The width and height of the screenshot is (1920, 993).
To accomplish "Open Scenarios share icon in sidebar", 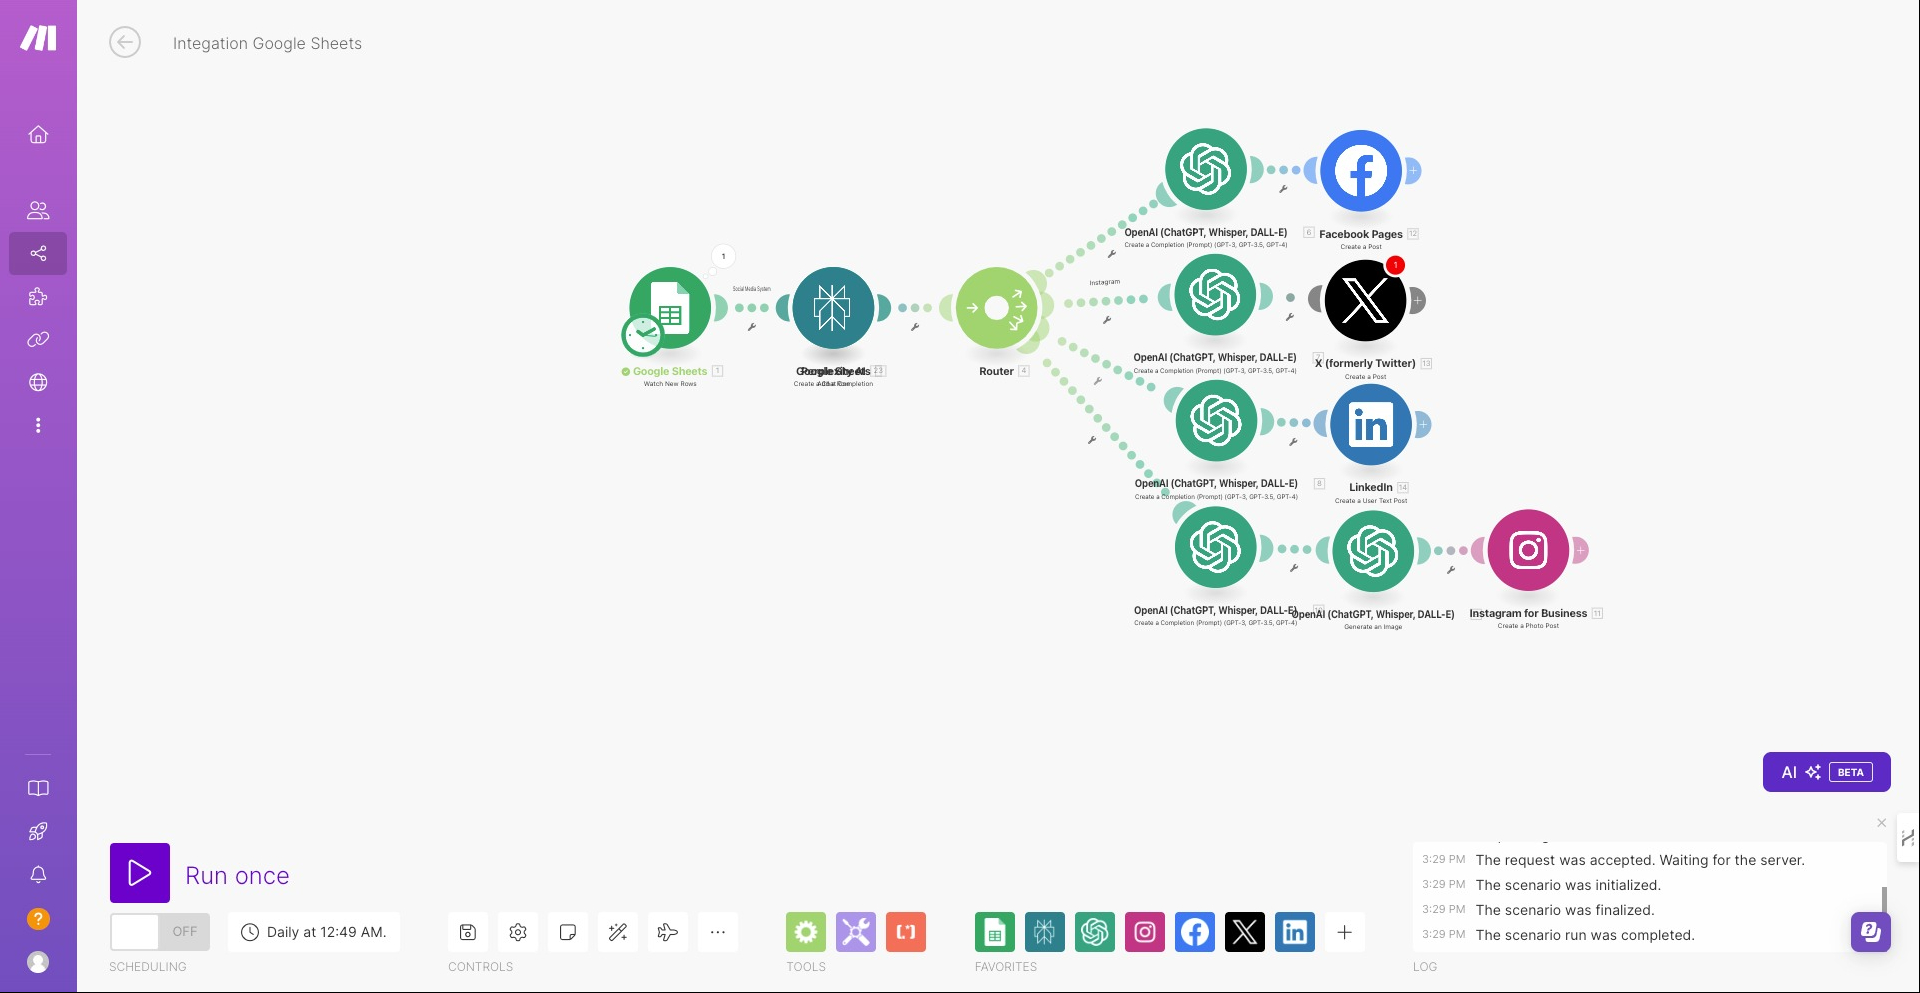I will [38, 253].
